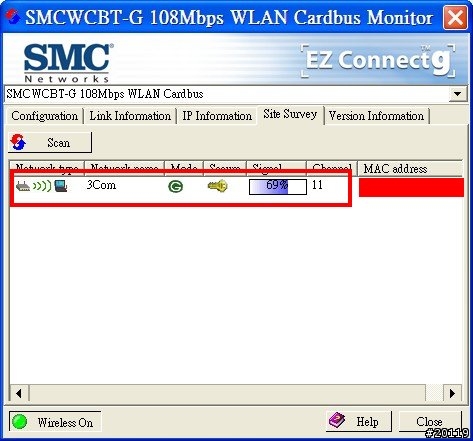Click the Network name column header

124,168
